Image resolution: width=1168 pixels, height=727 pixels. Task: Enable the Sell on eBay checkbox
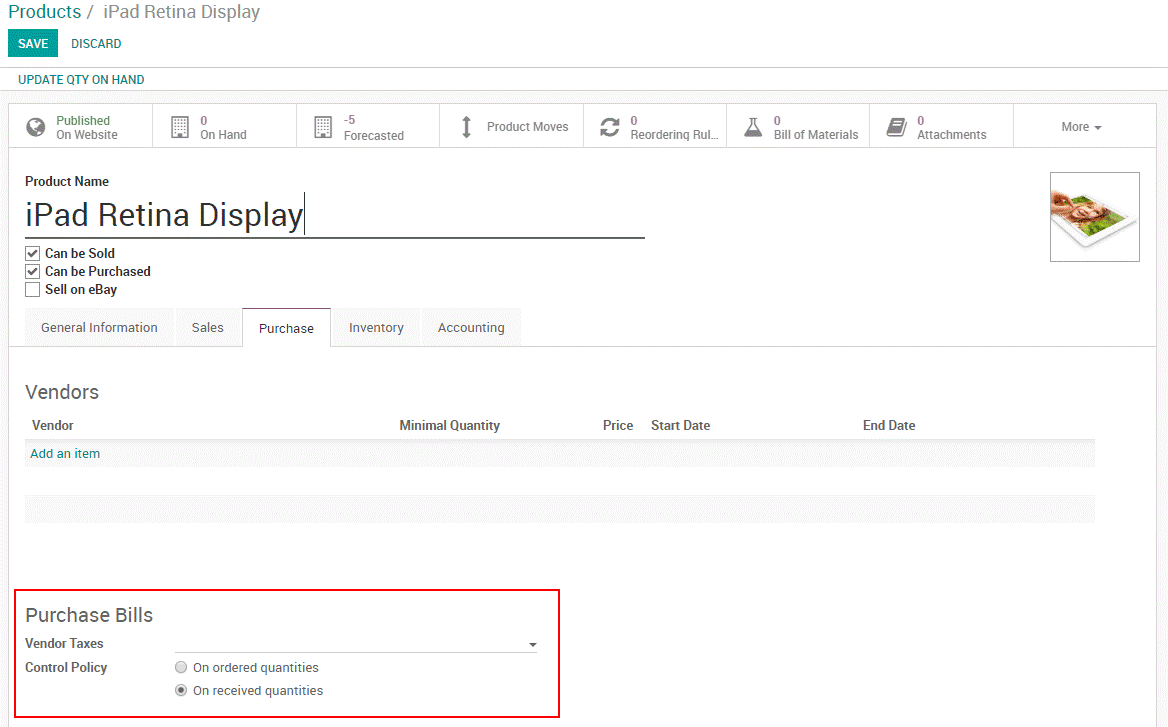[33, 290]
